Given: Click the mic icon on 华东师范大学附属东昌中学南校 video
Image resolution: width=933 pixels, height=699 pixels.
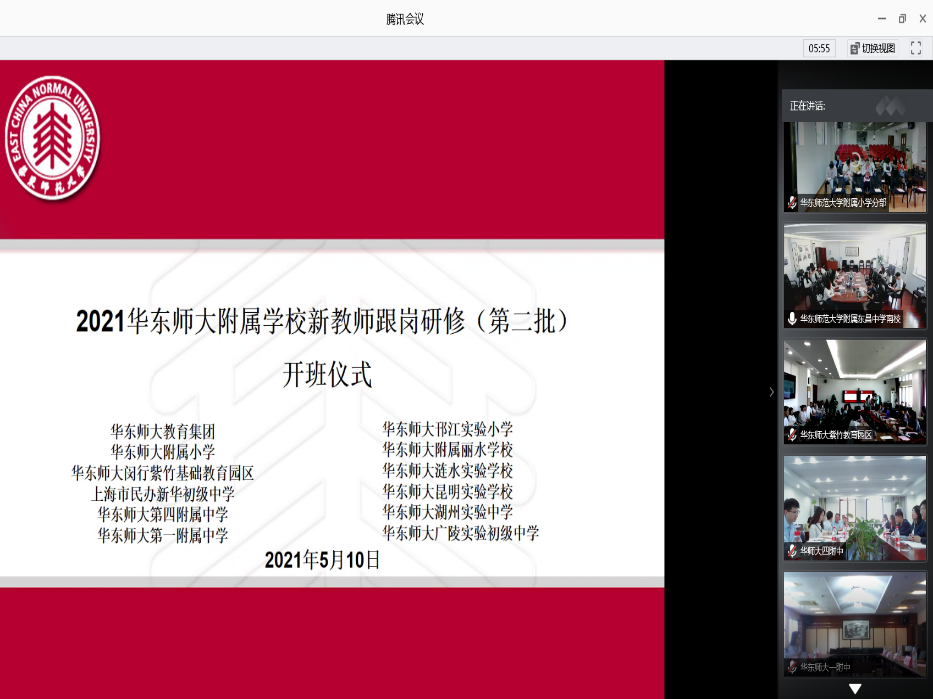Looking at the screenshot, I should 792,319.
